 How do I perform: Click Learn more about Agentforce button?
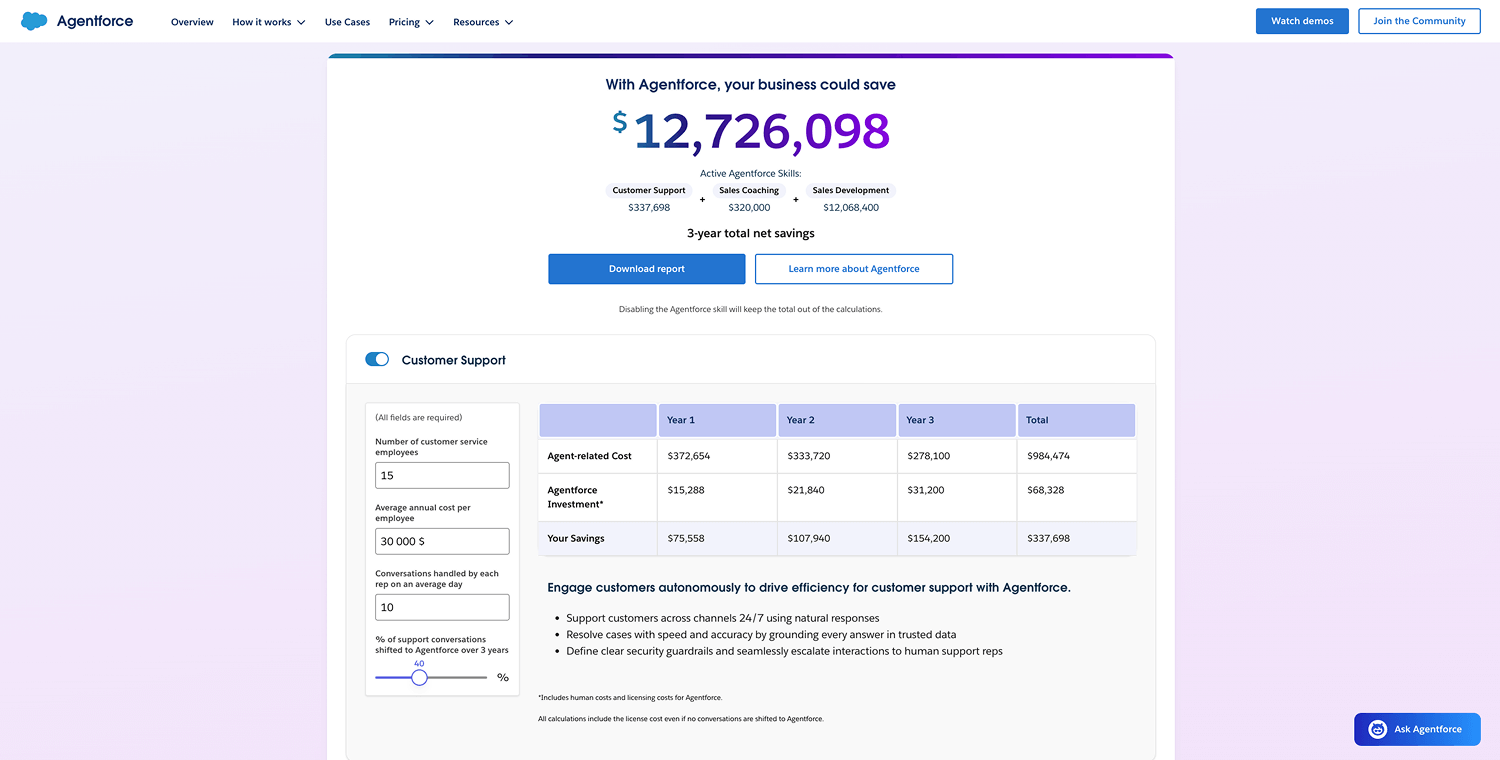coord(854,269)
